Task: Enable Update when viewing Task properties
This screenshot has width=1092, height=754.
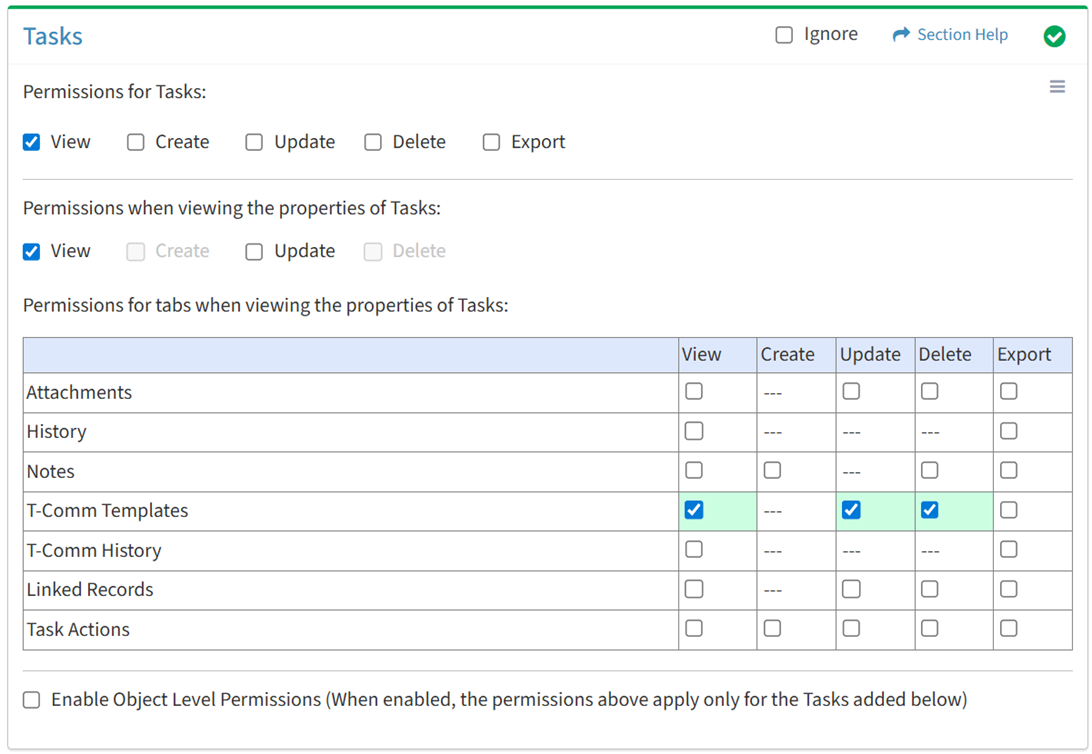Action: (254, 251)
